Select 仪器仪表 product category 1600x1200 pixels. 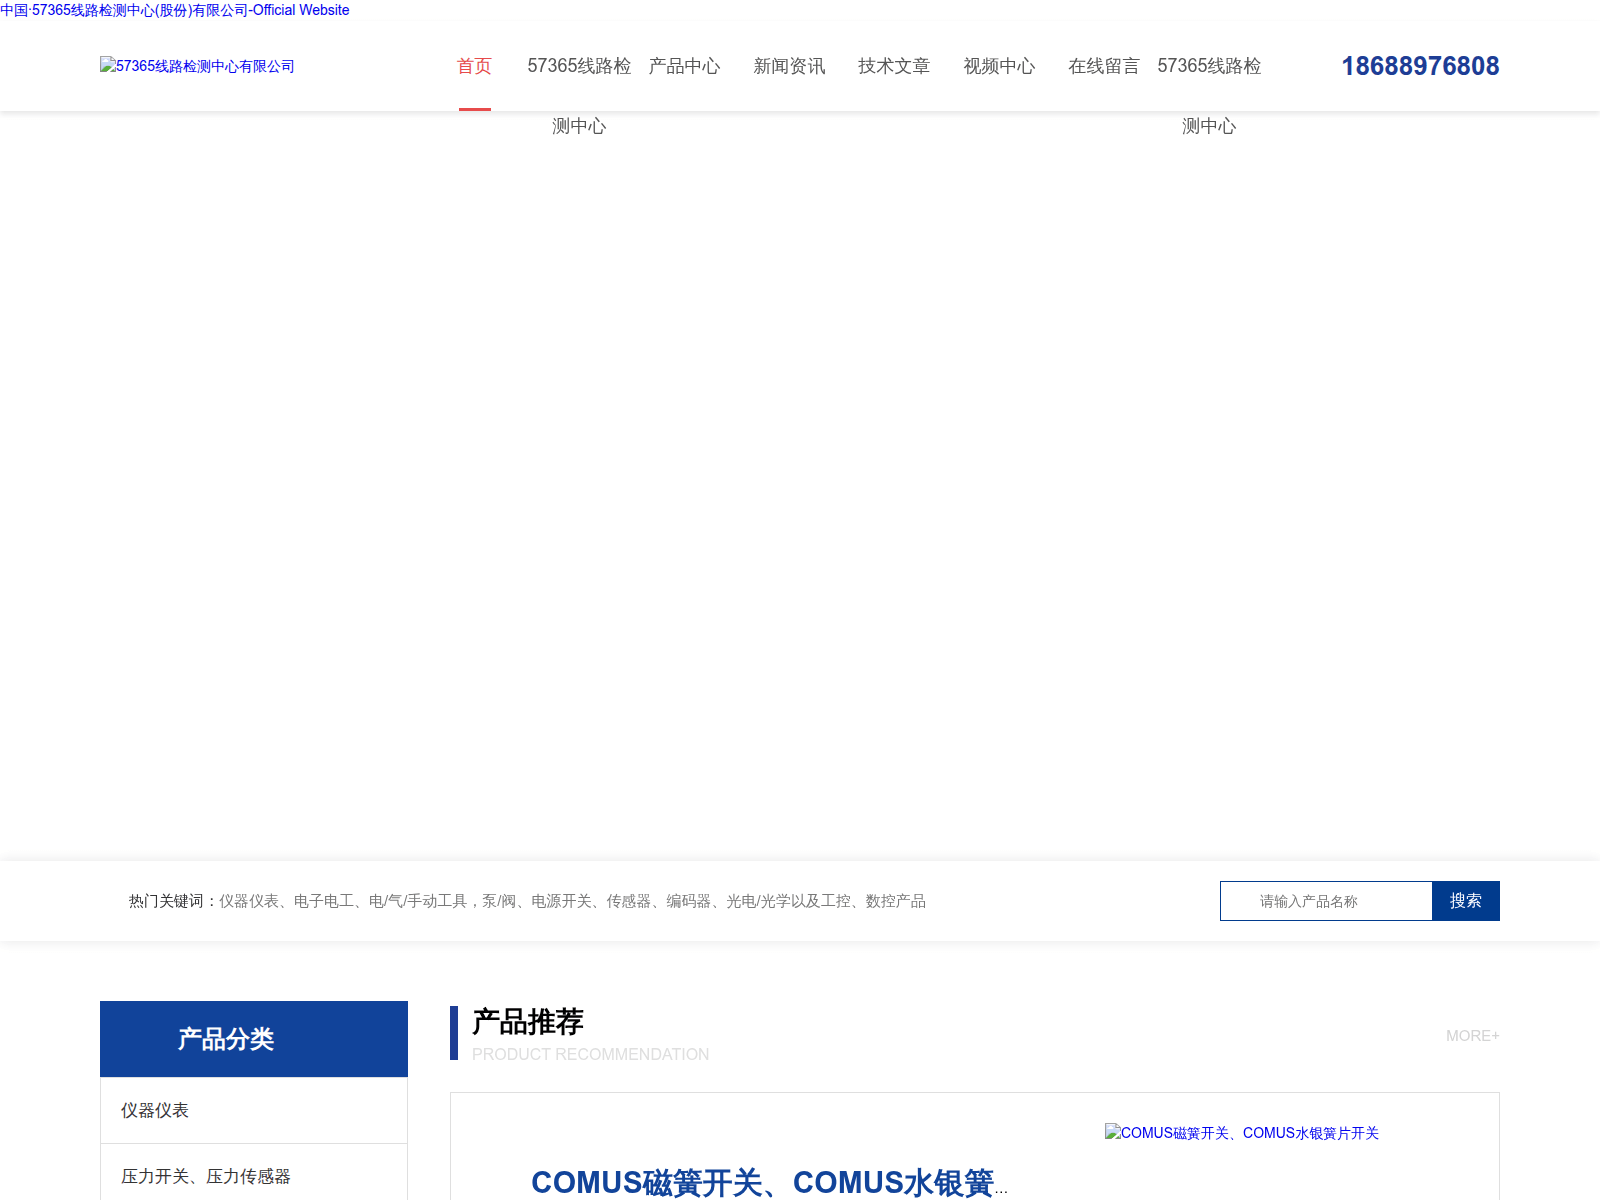155,1110
